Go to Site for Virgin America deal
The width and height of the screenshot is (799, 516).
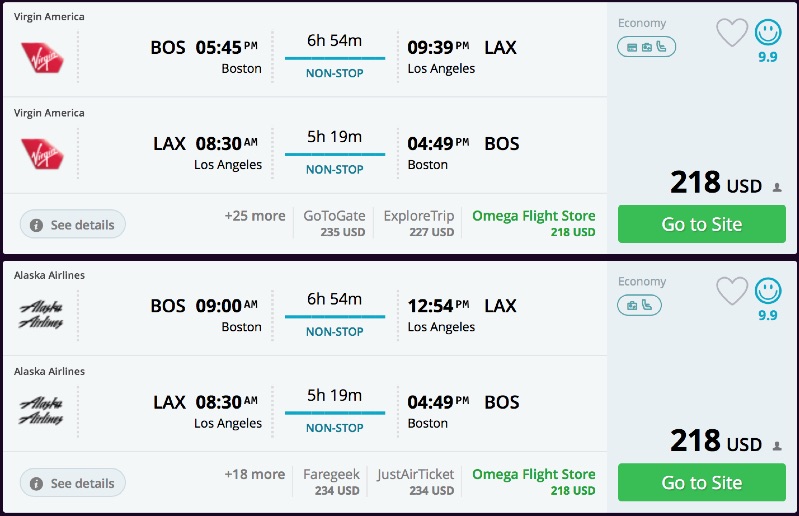point(702,224)
